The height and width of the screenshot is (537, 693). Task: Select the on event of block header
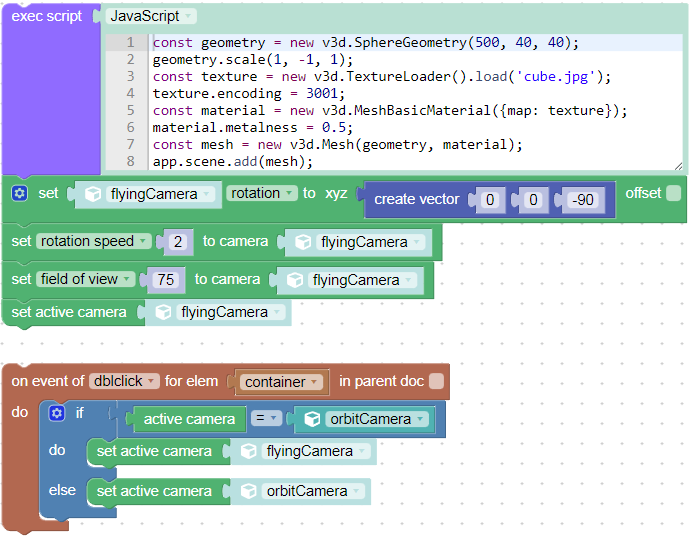[x=225, y=381]
